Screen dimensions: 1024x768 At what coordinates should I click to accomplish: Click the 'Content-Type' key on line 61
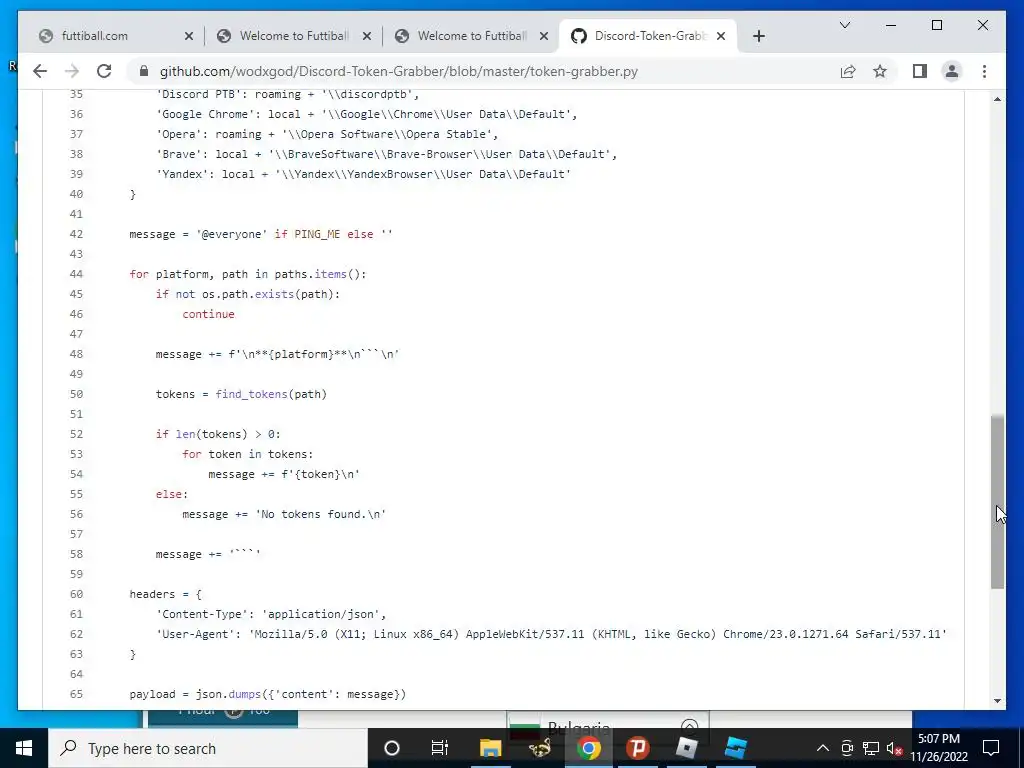pyautogui.click(x=202, y=614)
